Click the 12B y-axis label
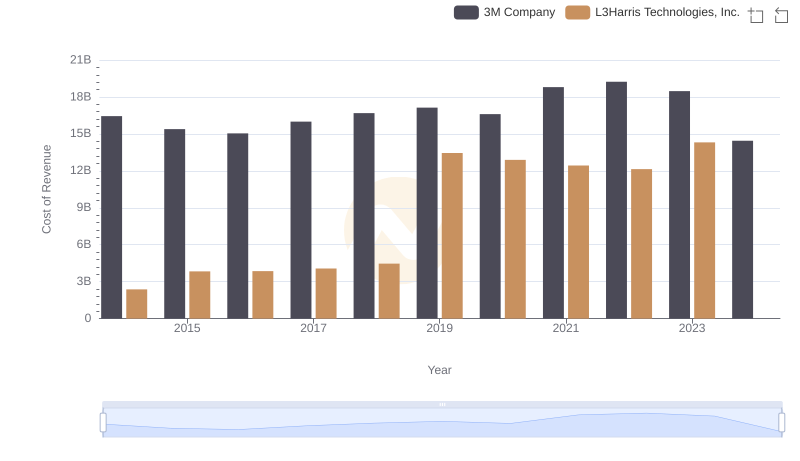800x461 pixels. point(81,170)
